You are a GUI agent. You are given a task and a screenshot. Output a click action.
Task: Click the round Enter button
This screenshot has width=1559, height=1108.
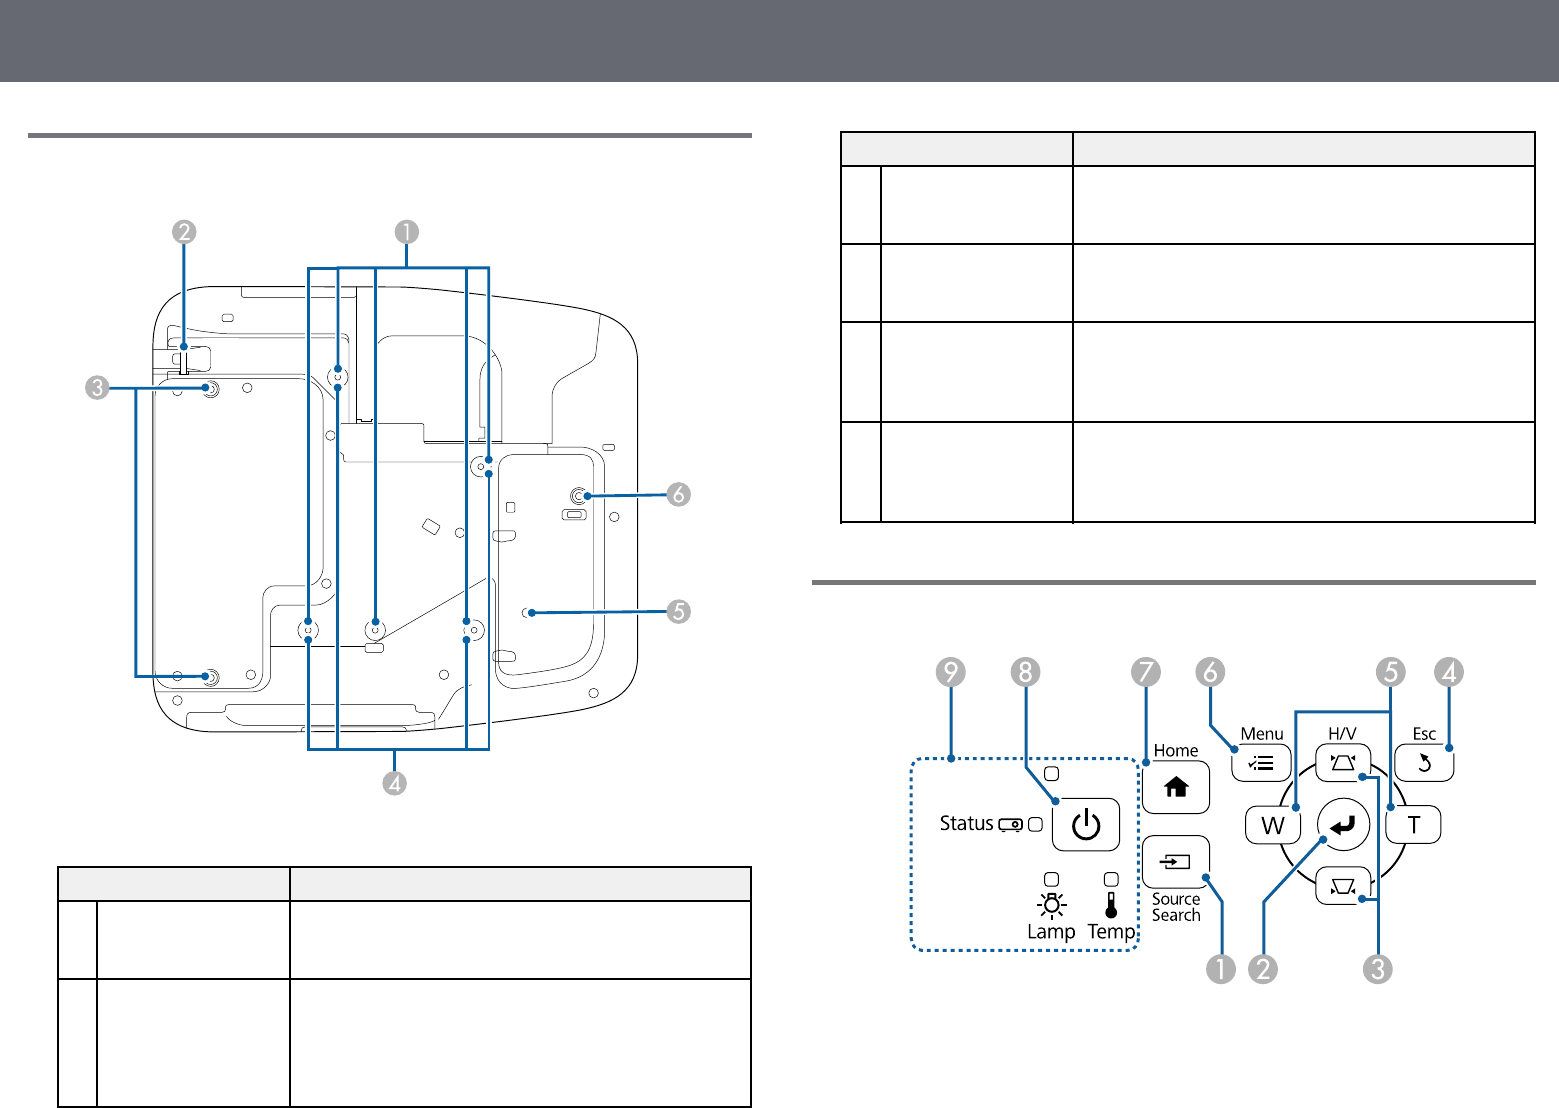(1343, 825)
